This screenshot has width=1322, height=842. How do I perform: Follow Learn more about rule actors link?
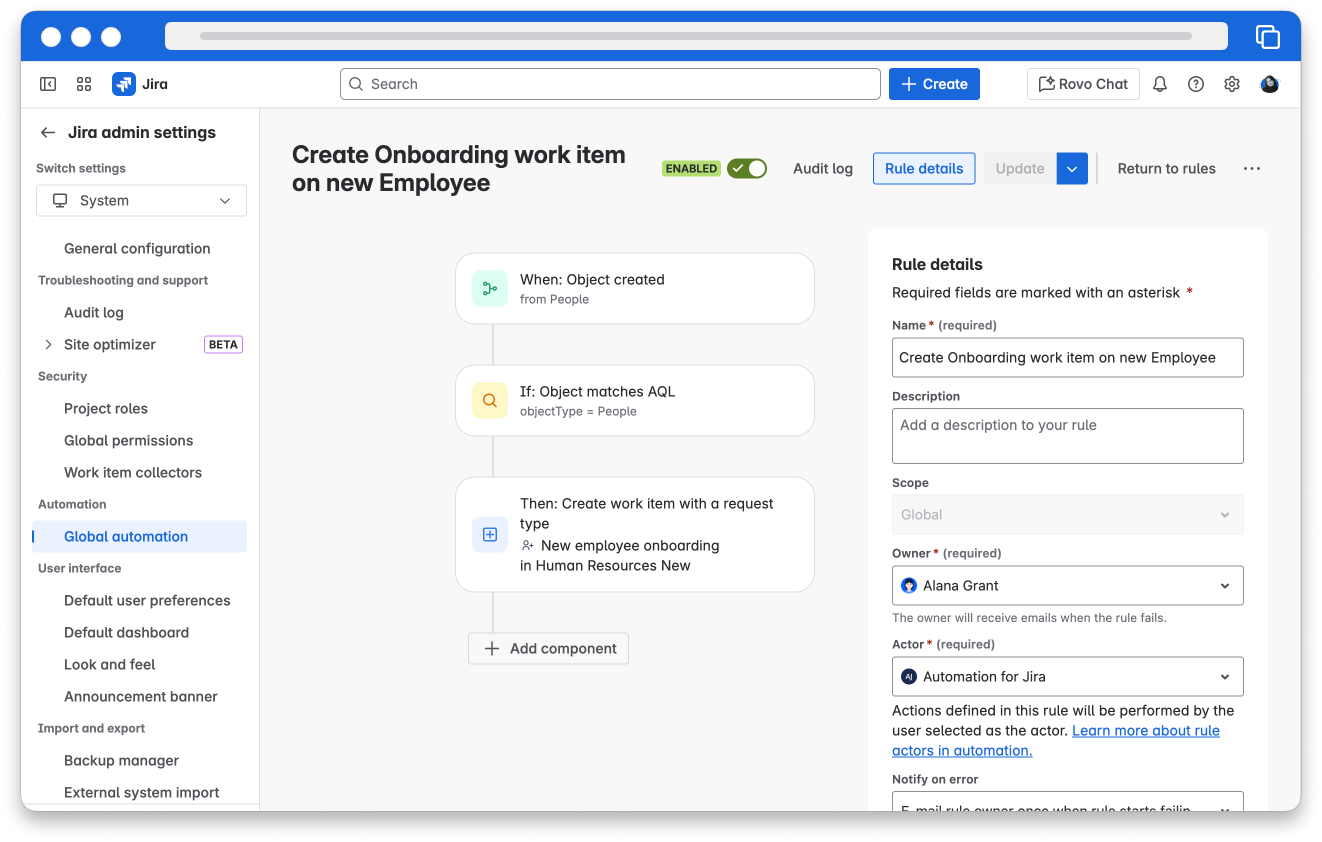tap(1145, 731)
